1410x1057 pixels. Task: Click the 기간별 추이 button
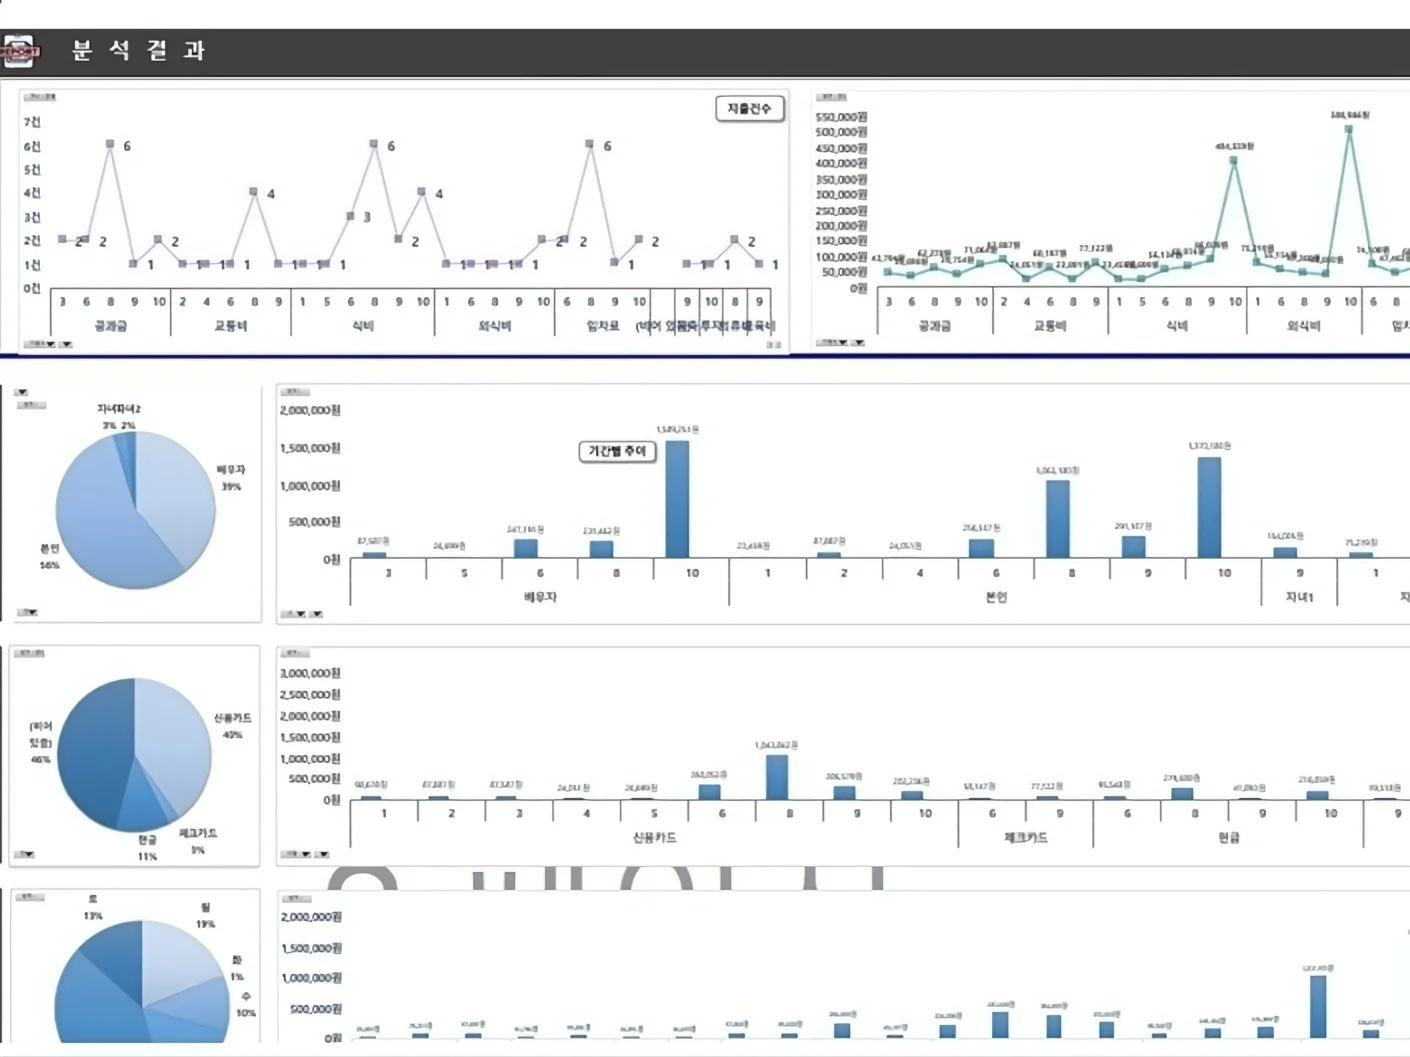point(617,451)
